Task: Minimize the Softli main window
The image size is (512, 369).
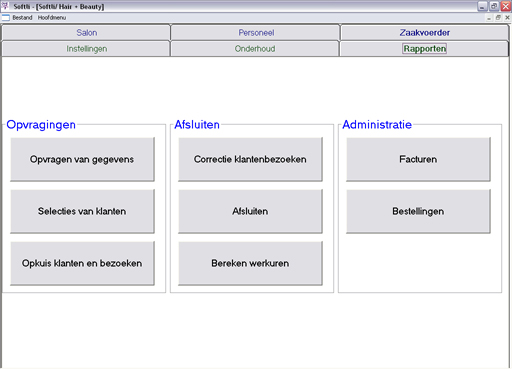Action: (482, 6)
